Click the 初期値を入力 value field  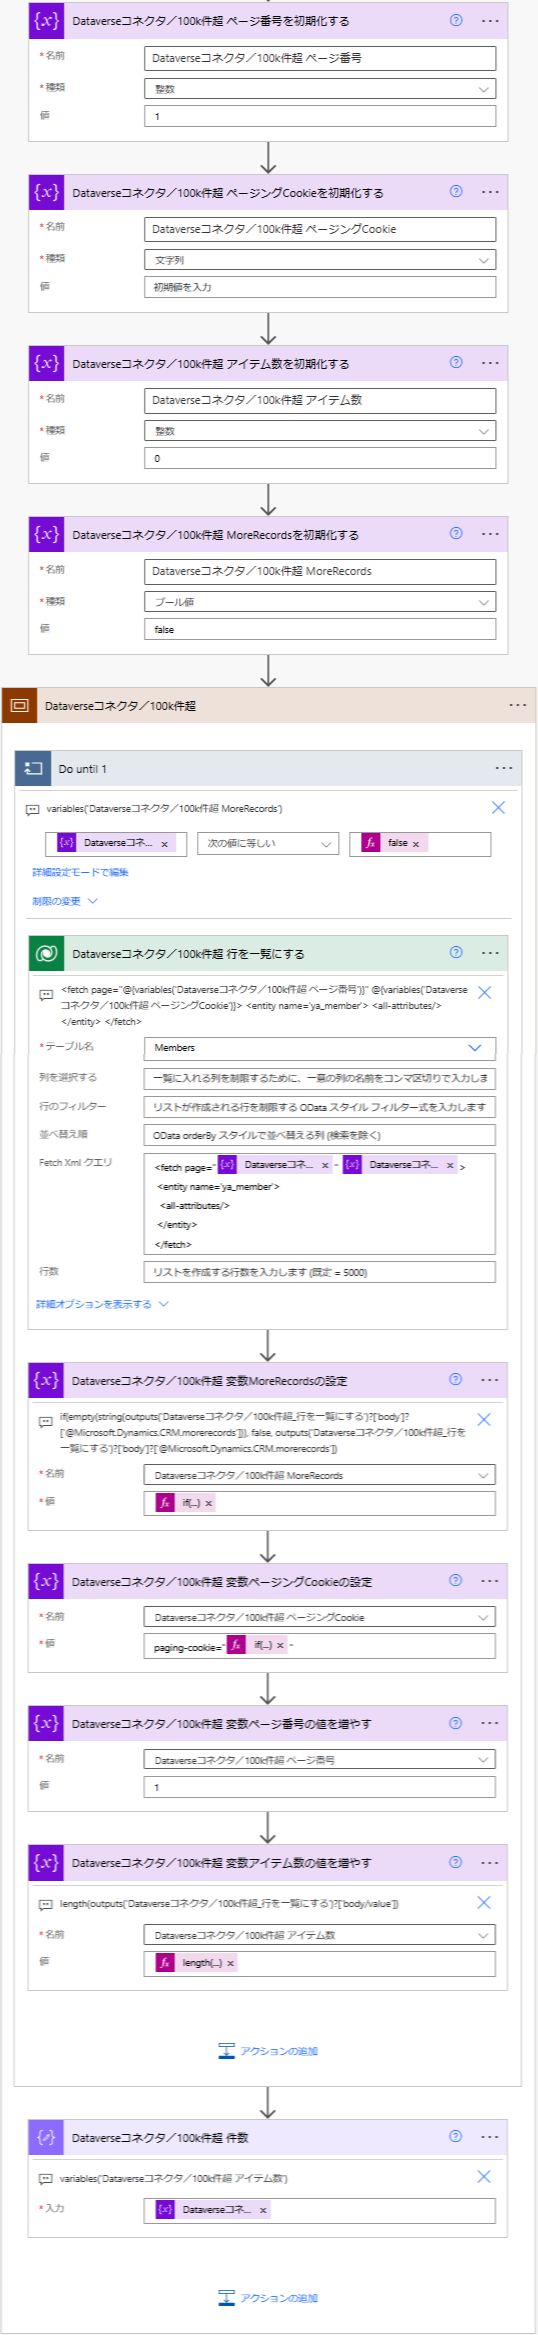click(320, 287)
